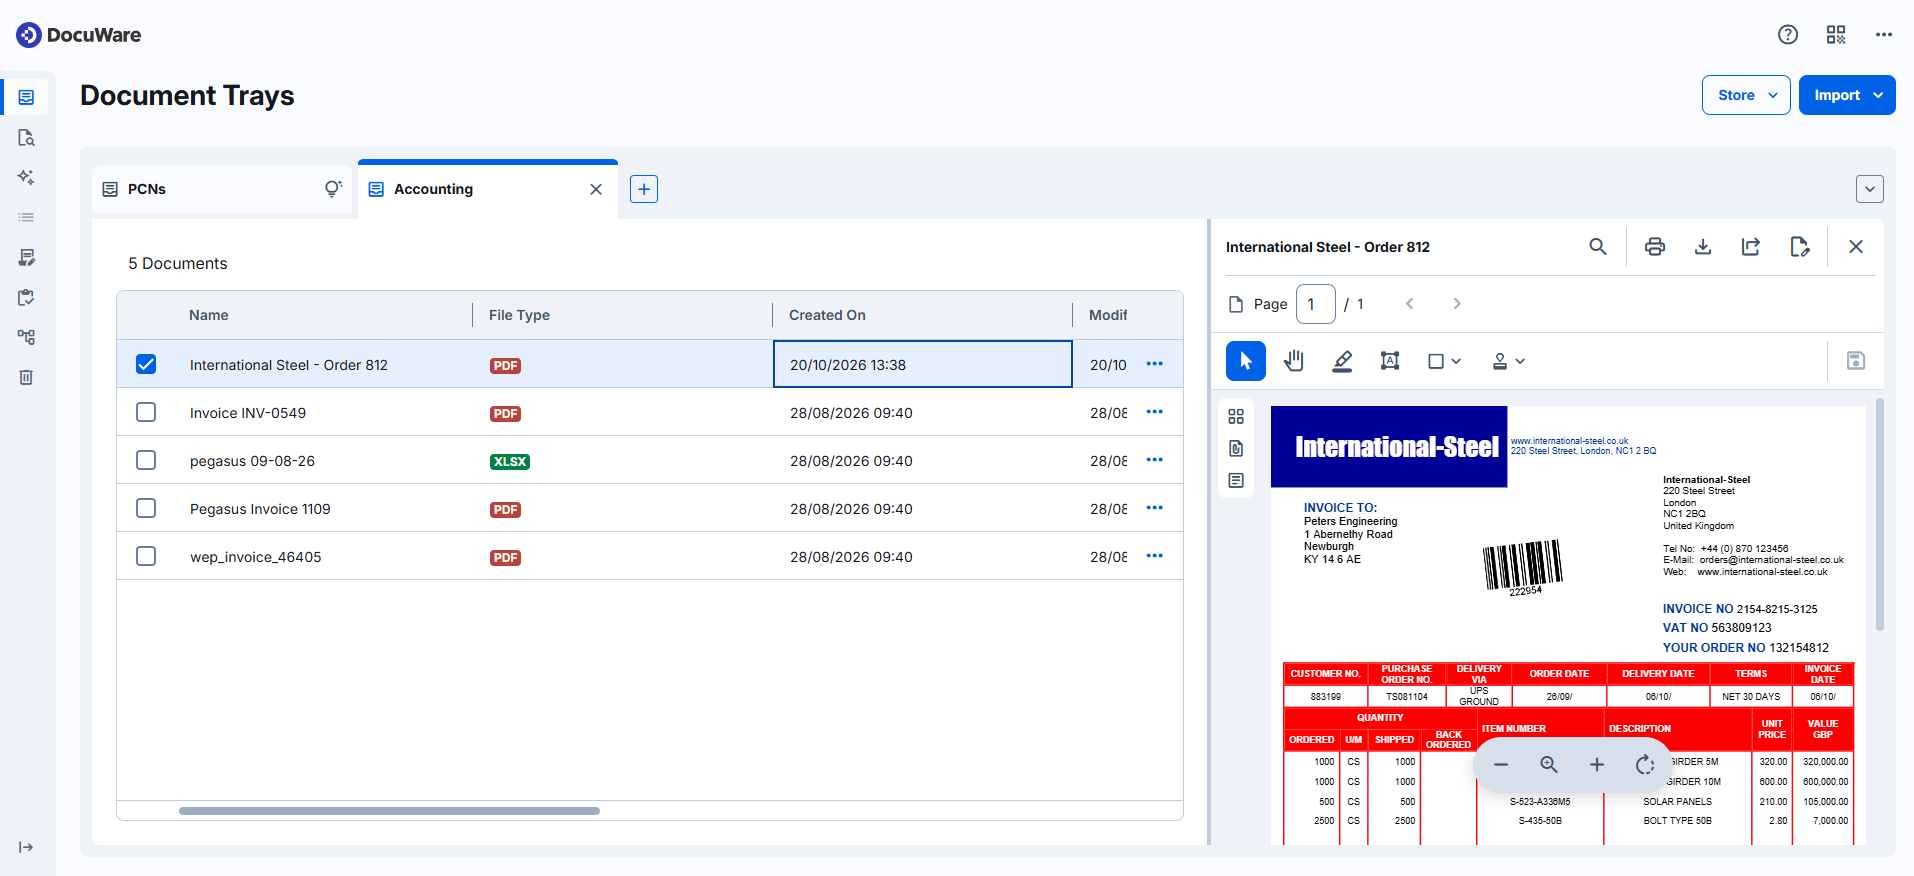
Task: Check the wep_invoice_46405 checkbox
Action: pos(146,556)
